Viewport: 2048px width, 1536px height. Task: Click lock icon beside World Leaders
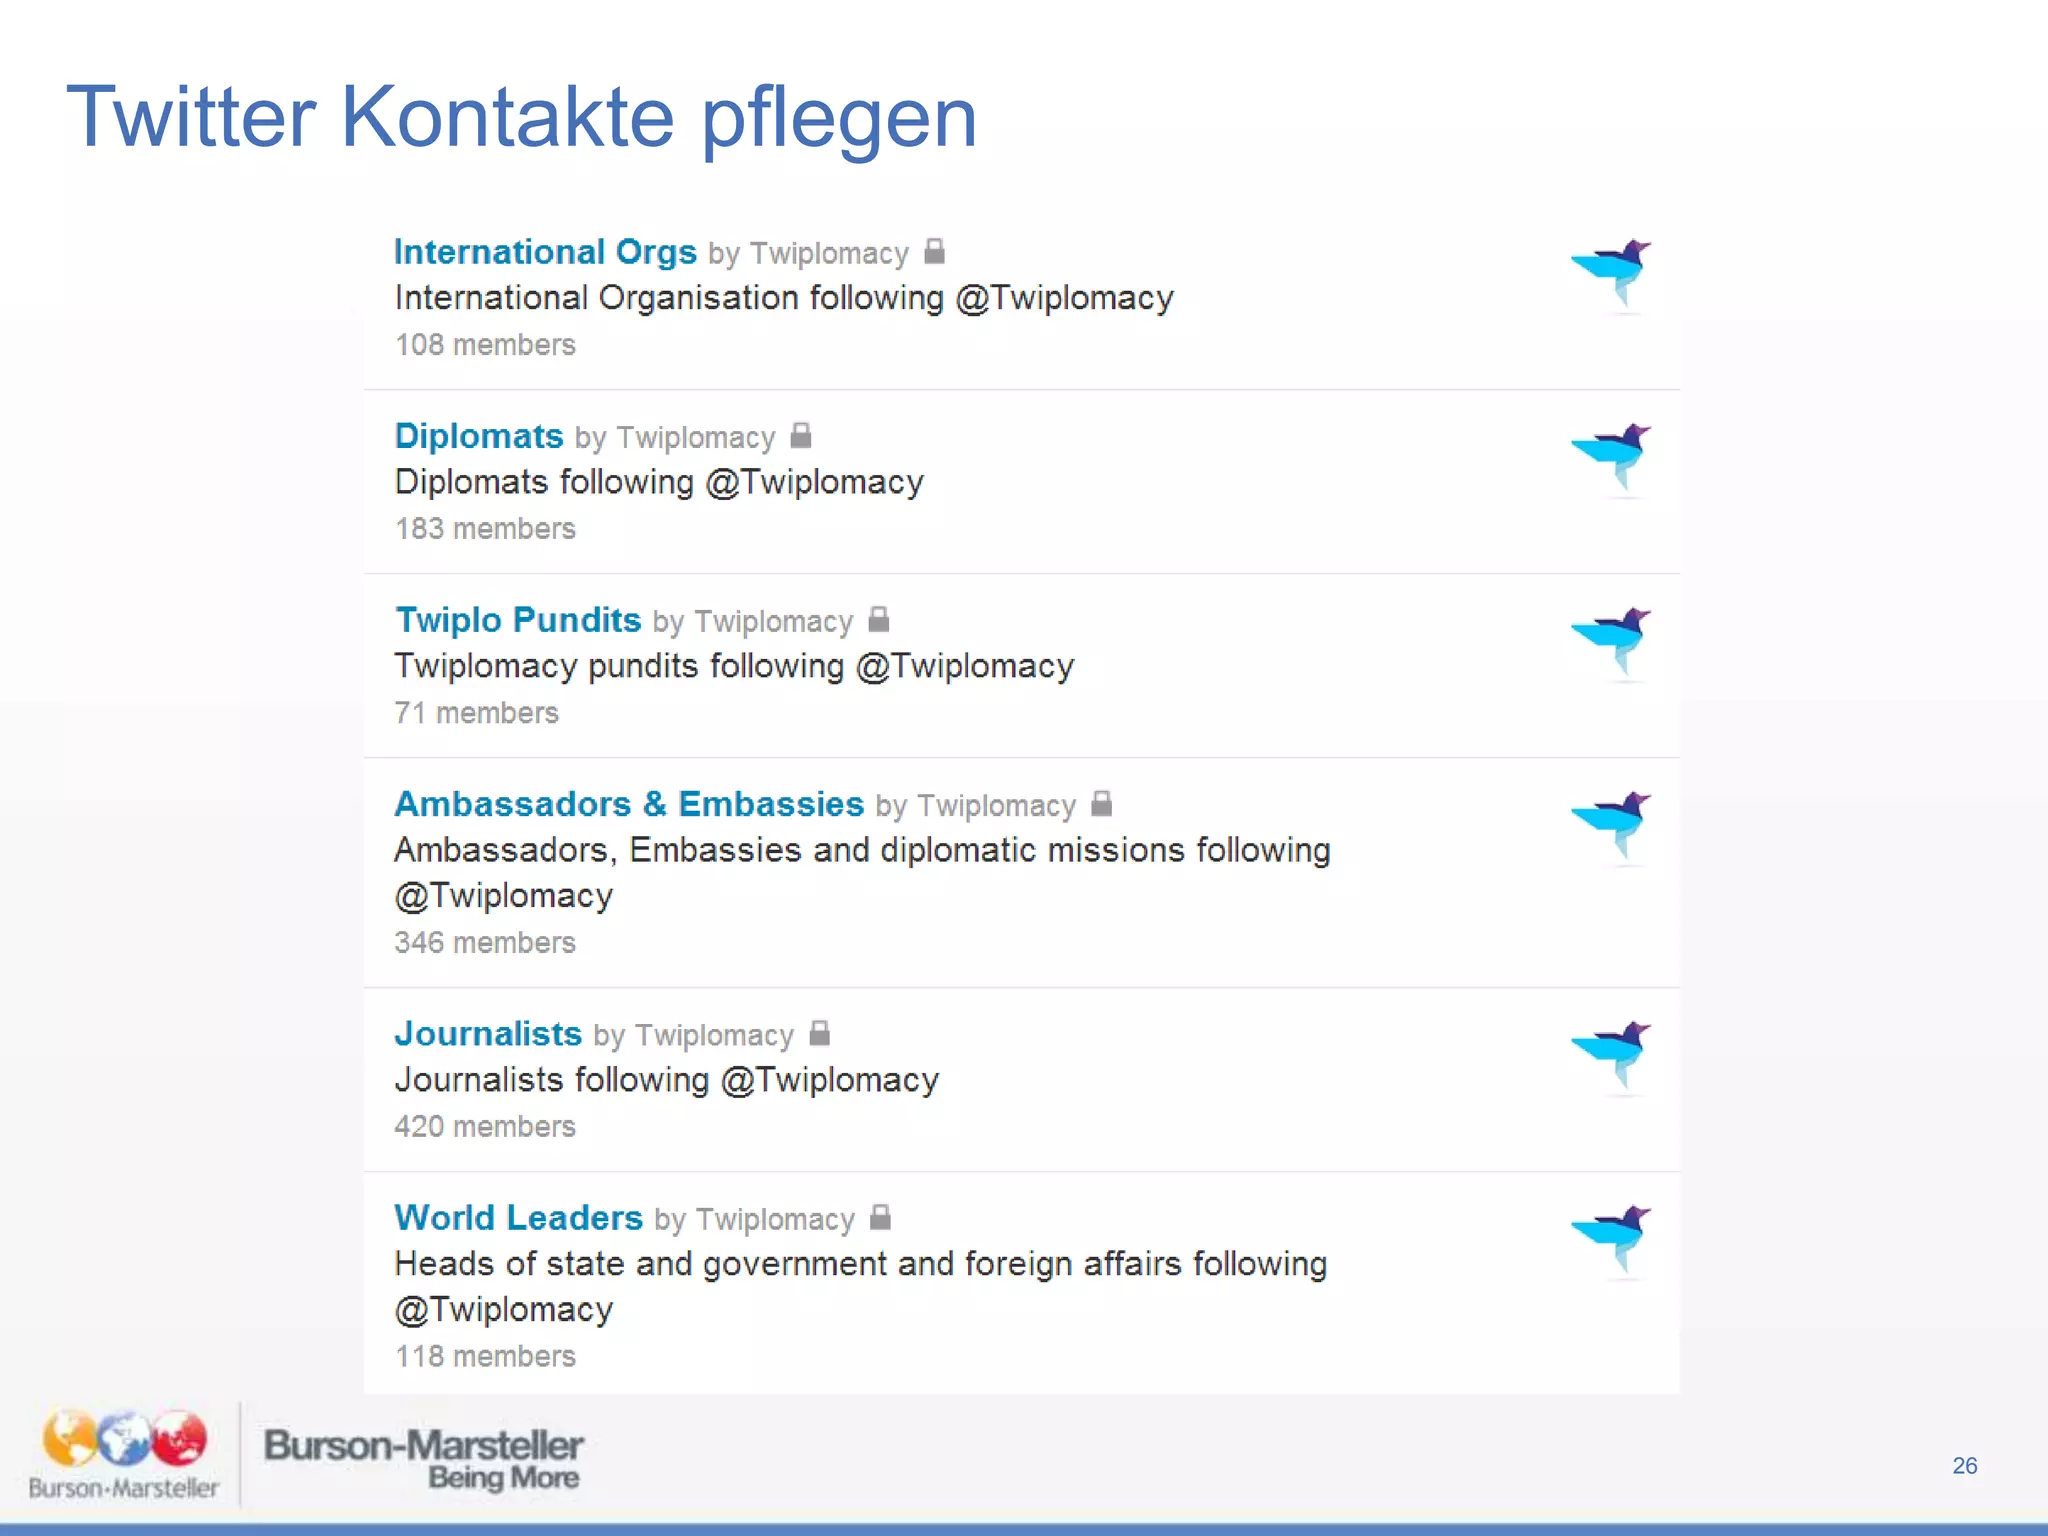[881, 1217]
